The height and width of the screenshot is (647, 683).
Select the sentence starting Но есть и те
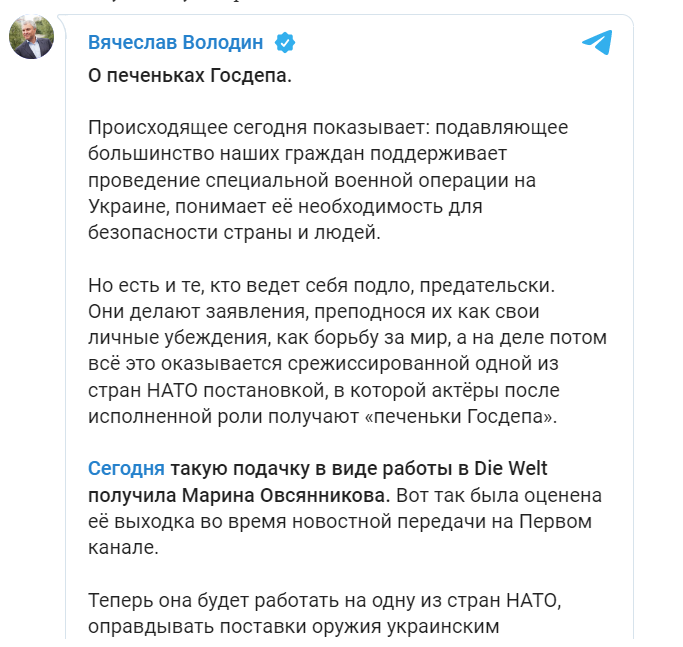tap(321, 285)
